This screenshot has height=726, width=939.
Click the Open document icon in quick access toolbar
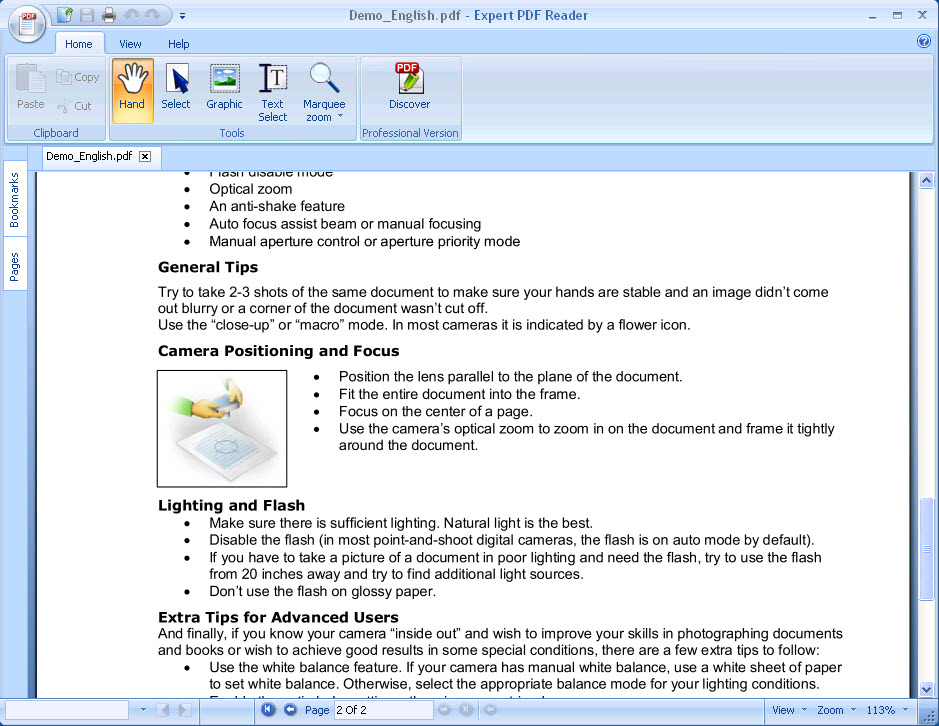[65, 15]
